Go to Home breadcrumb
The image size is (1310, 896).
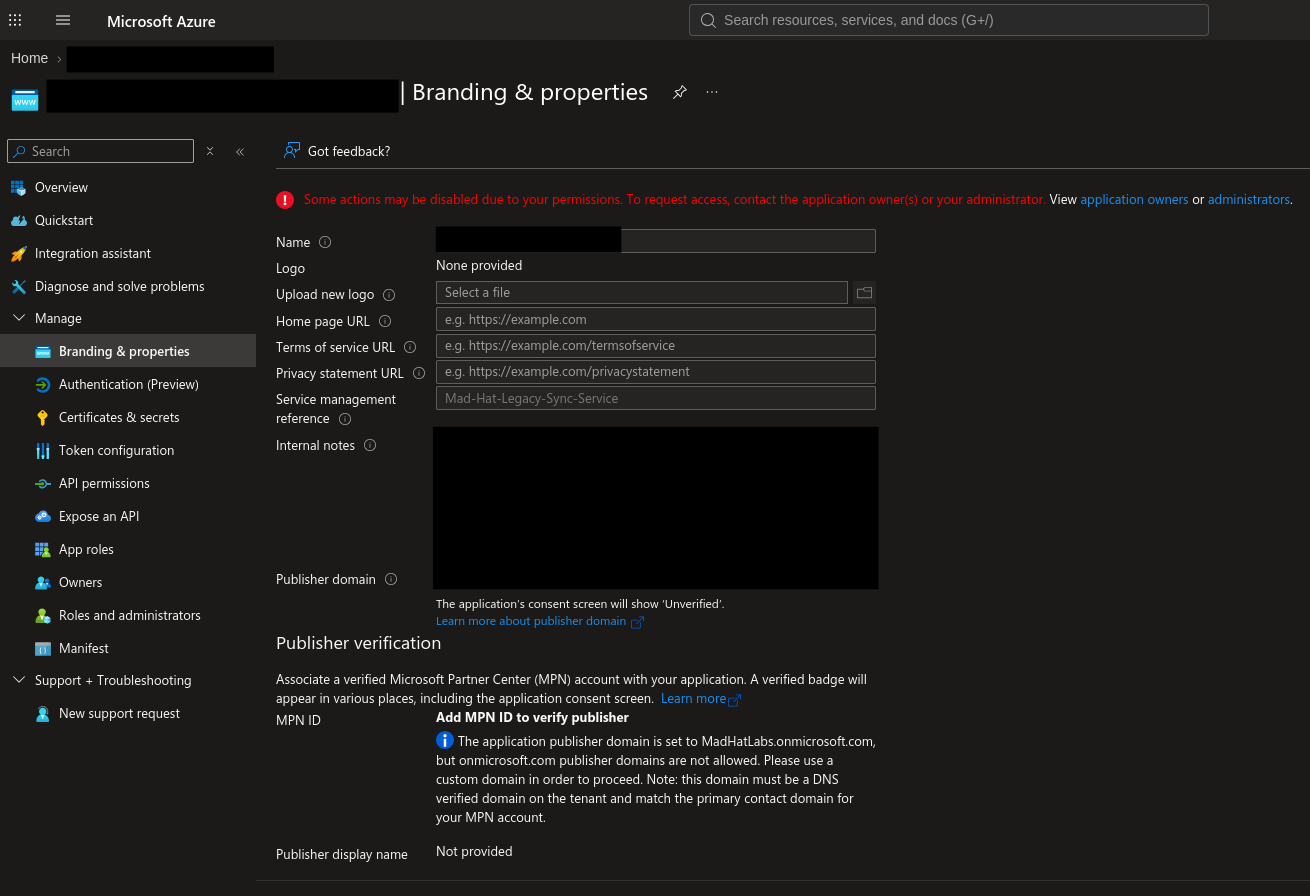coord(29,58)
